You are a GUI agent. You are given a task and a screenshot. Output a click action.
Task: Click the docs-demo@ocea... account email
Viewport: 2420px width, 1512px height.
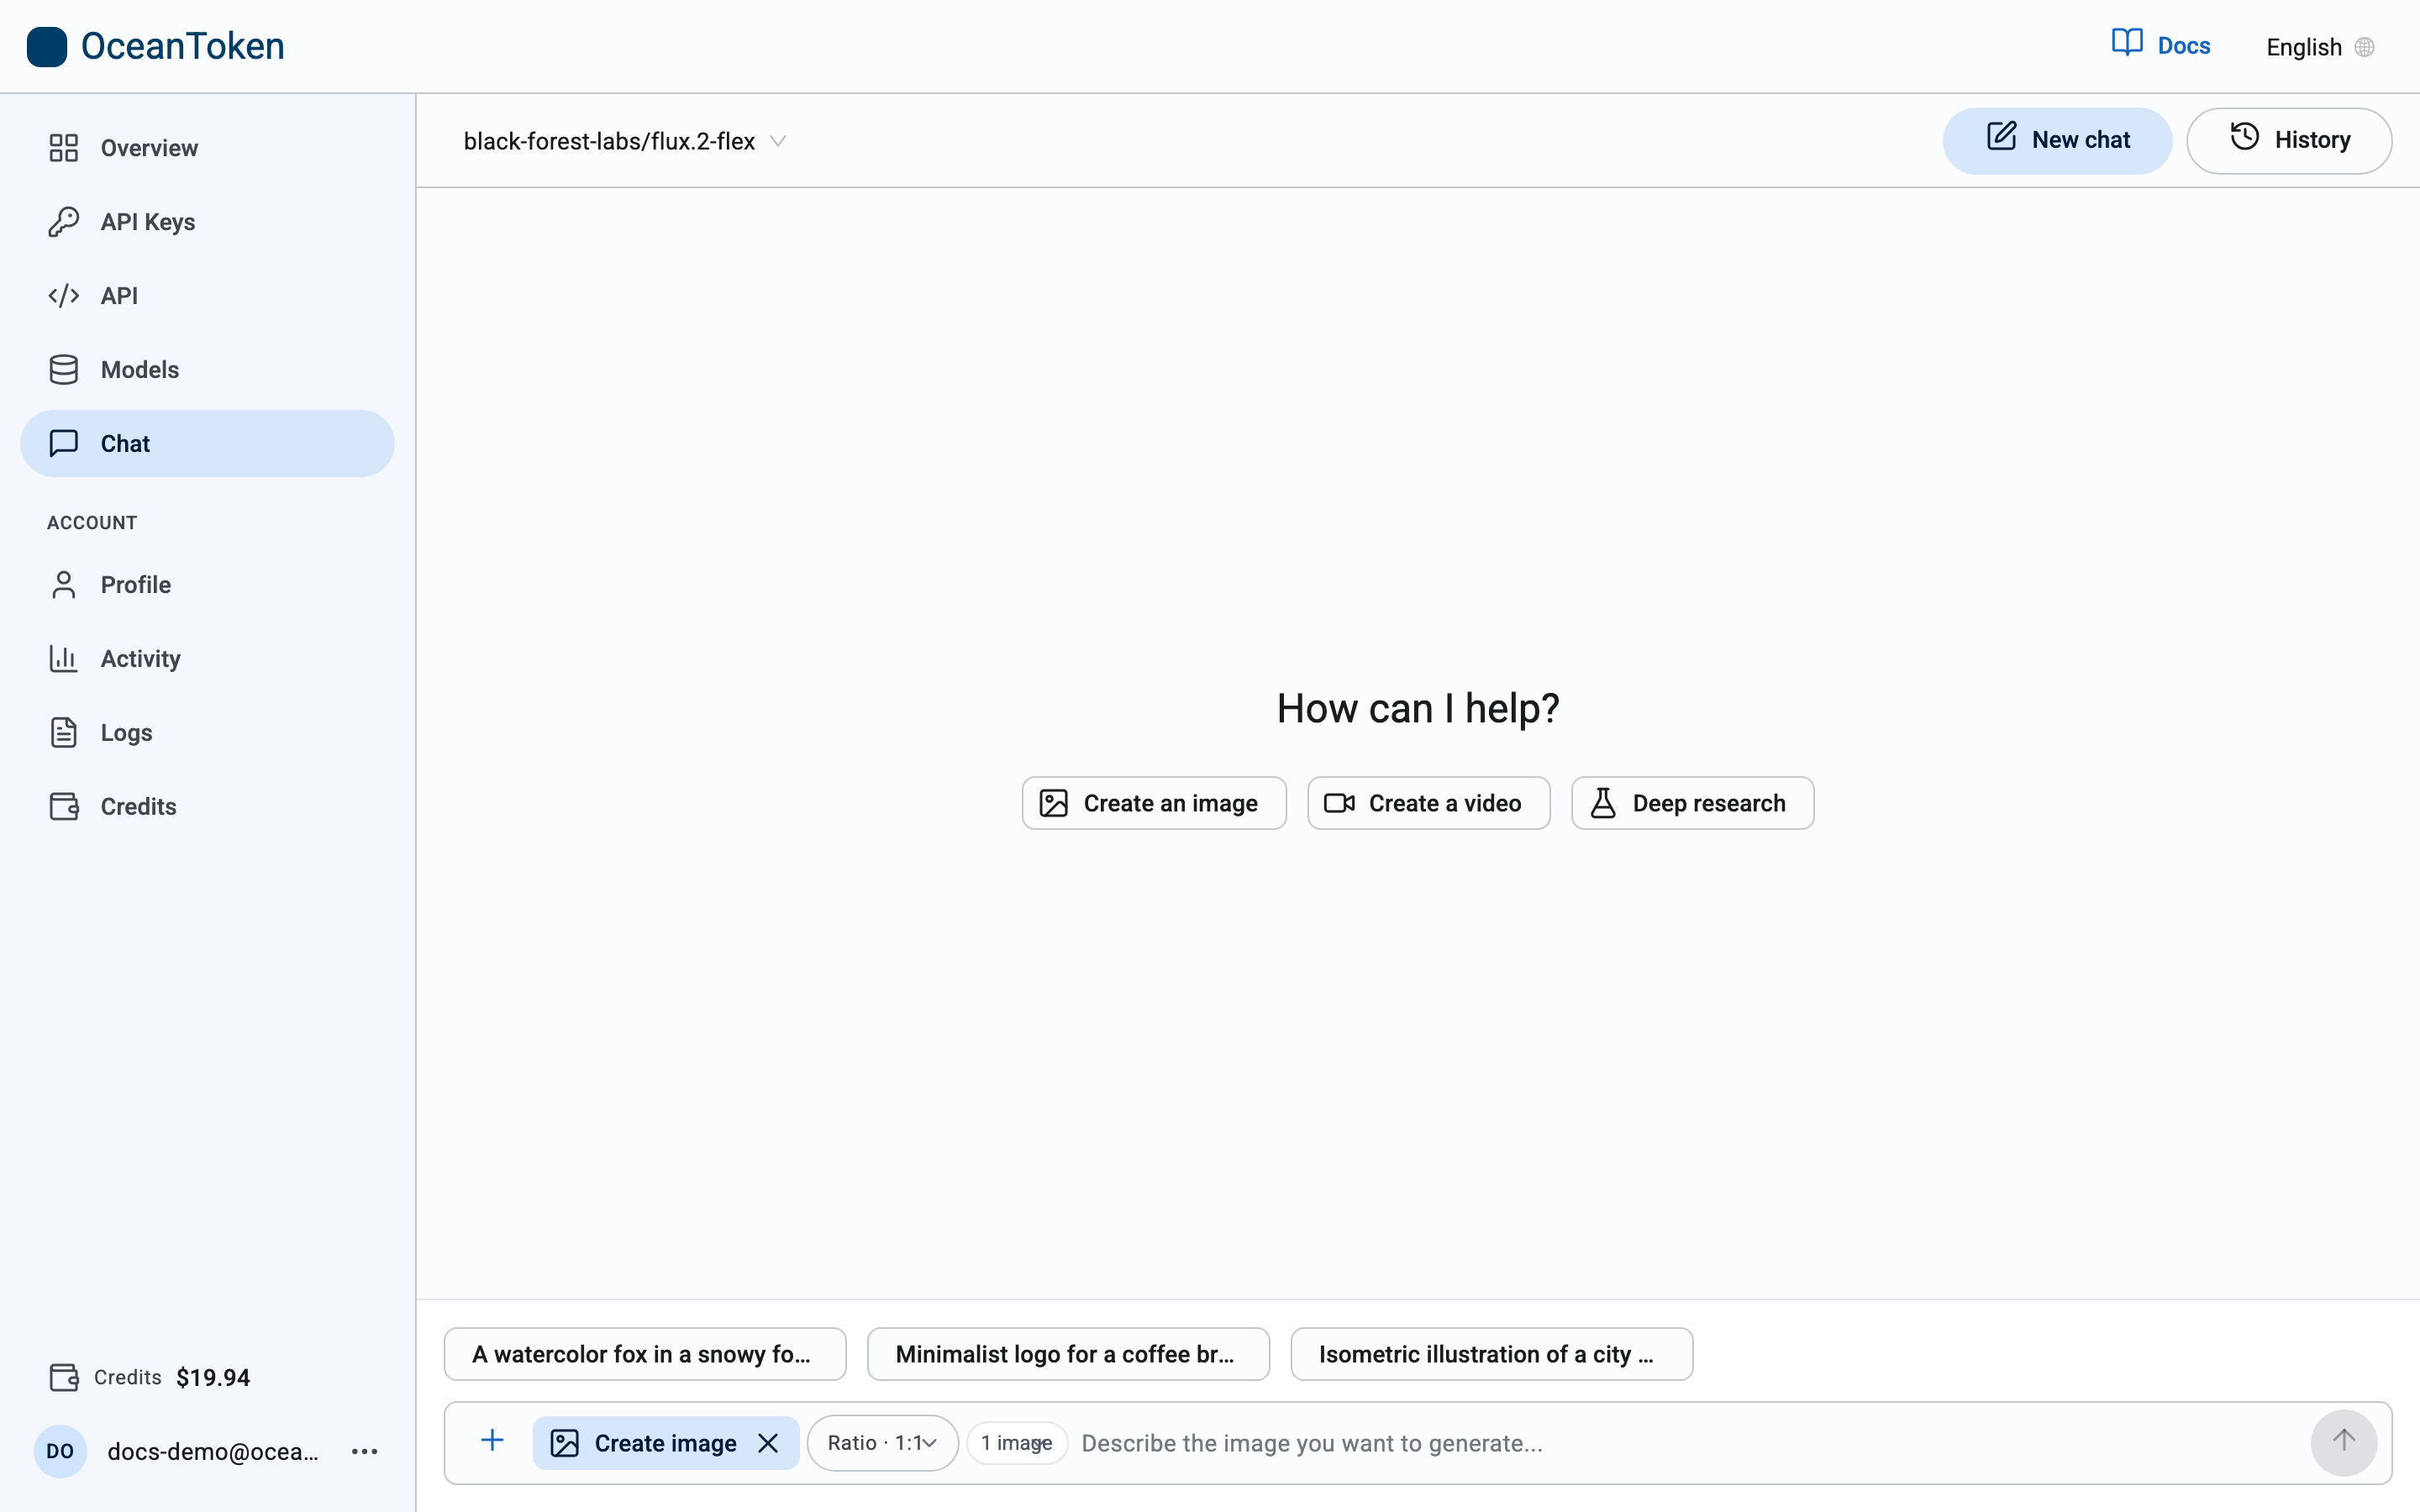pos(212,1451)
